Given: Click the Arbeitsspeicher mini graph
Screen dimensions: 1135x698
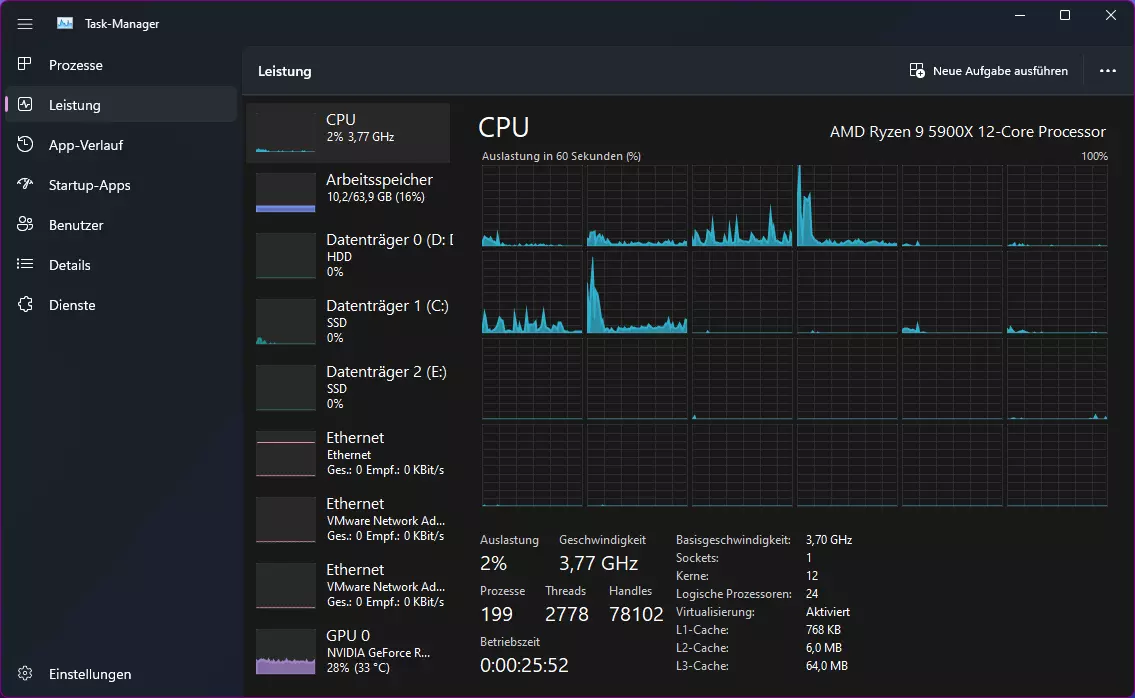Looking at the screenshot, I should (x=285, y=192).
